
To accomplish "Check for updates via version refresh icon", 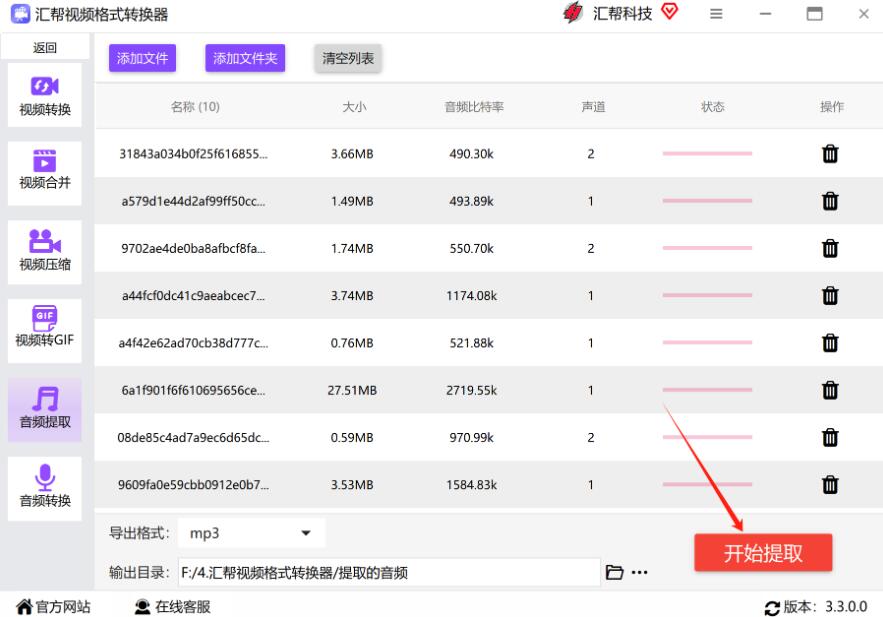I will coord(772,607).
